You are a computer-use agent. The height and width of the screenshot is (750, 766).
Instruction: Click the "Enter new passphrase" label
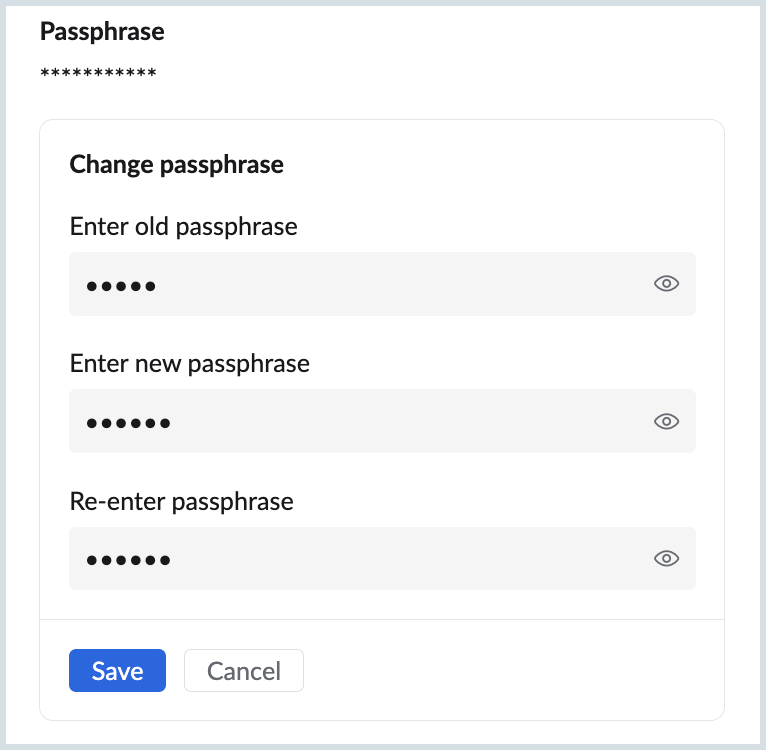tap(189, 363)
